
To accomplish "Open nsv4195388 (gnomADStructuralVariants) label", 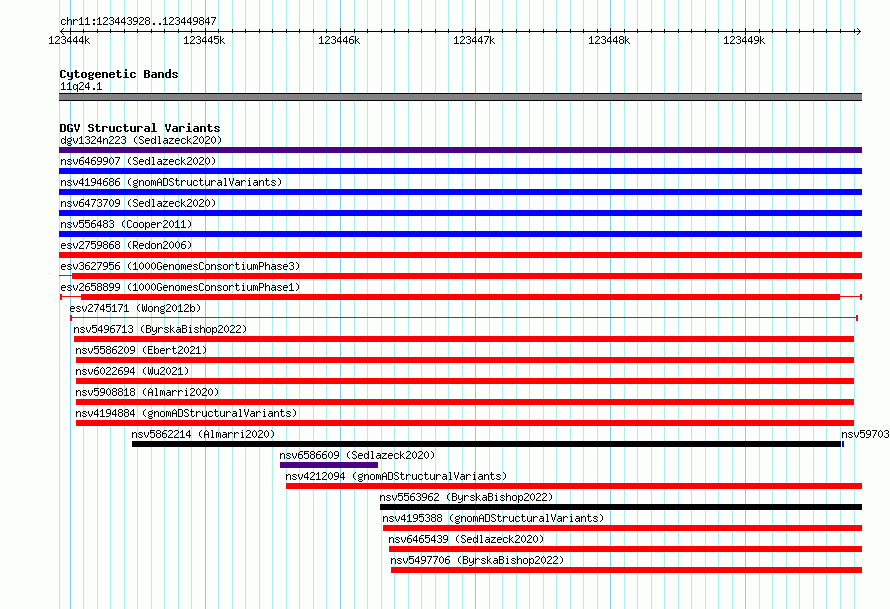I will coord(493,518).
